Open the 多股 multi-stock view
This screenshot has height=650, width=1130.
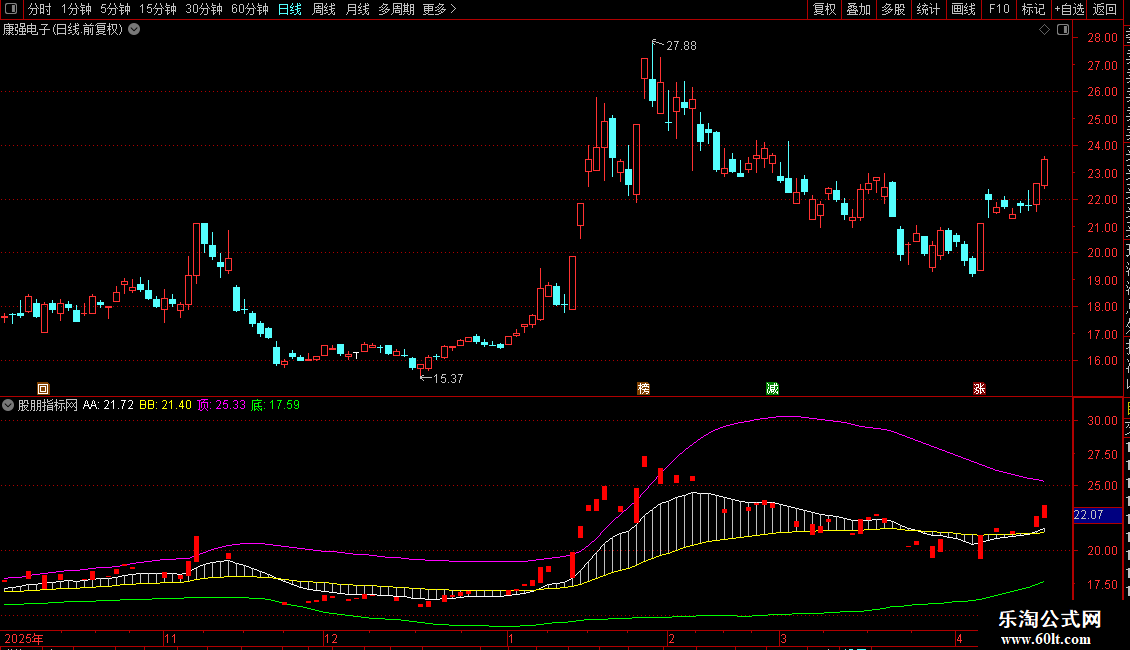pos(893,9)
